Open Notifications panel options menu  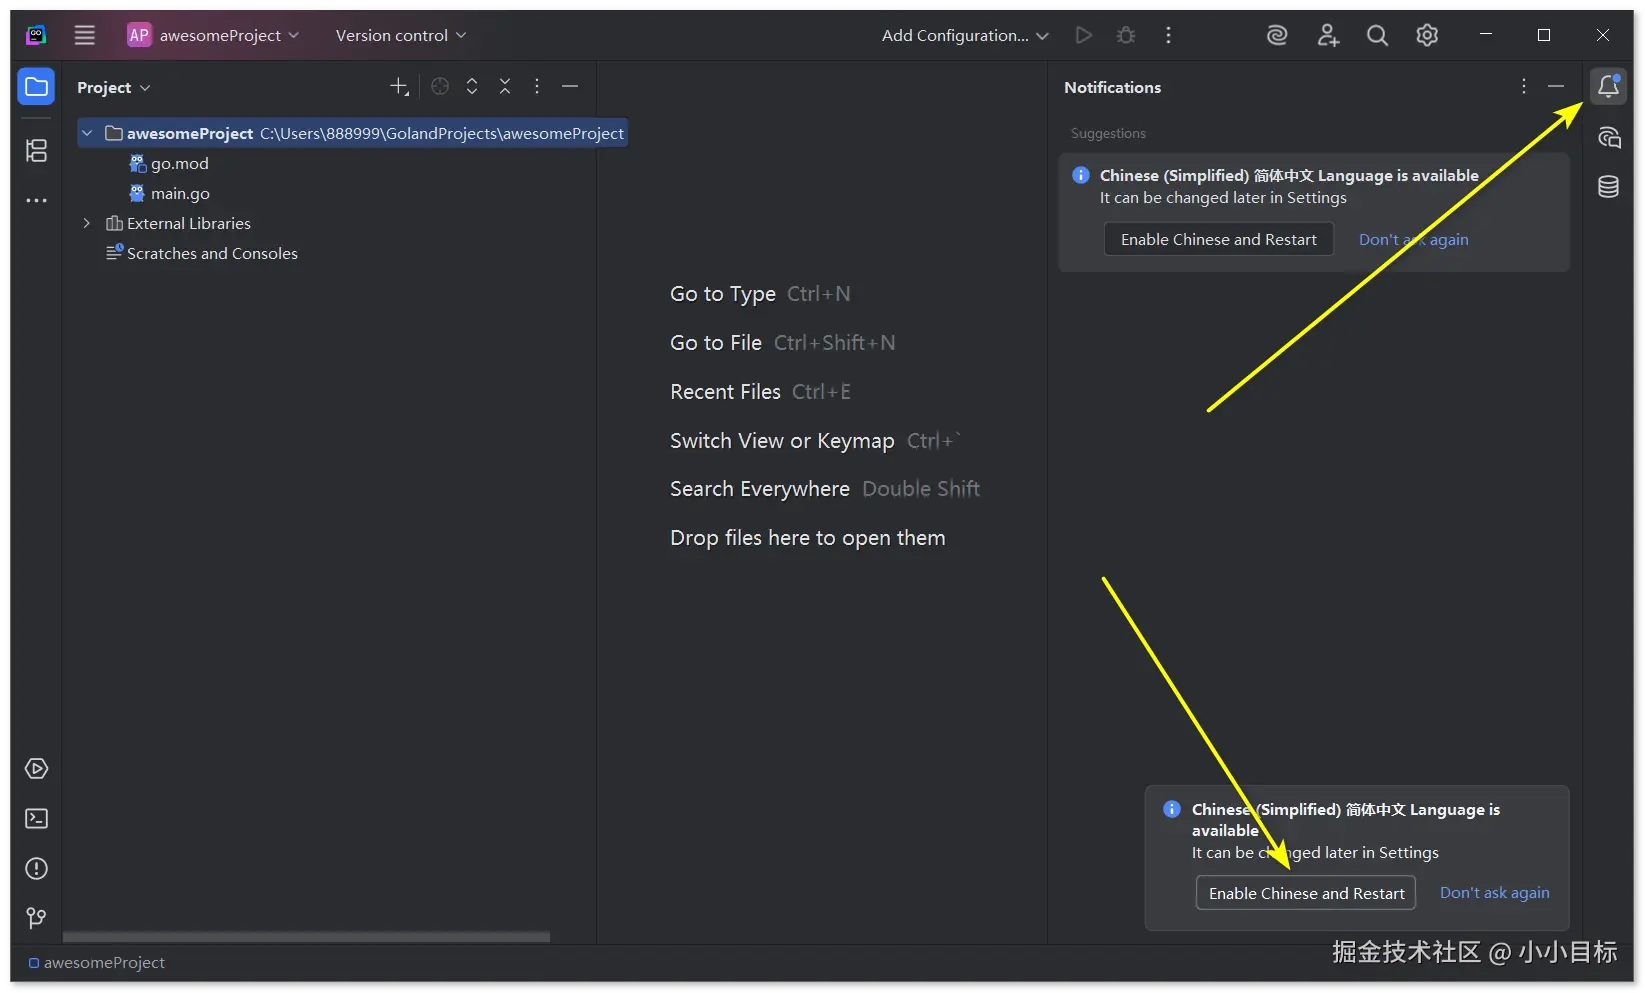click(x=1524, y=87)
